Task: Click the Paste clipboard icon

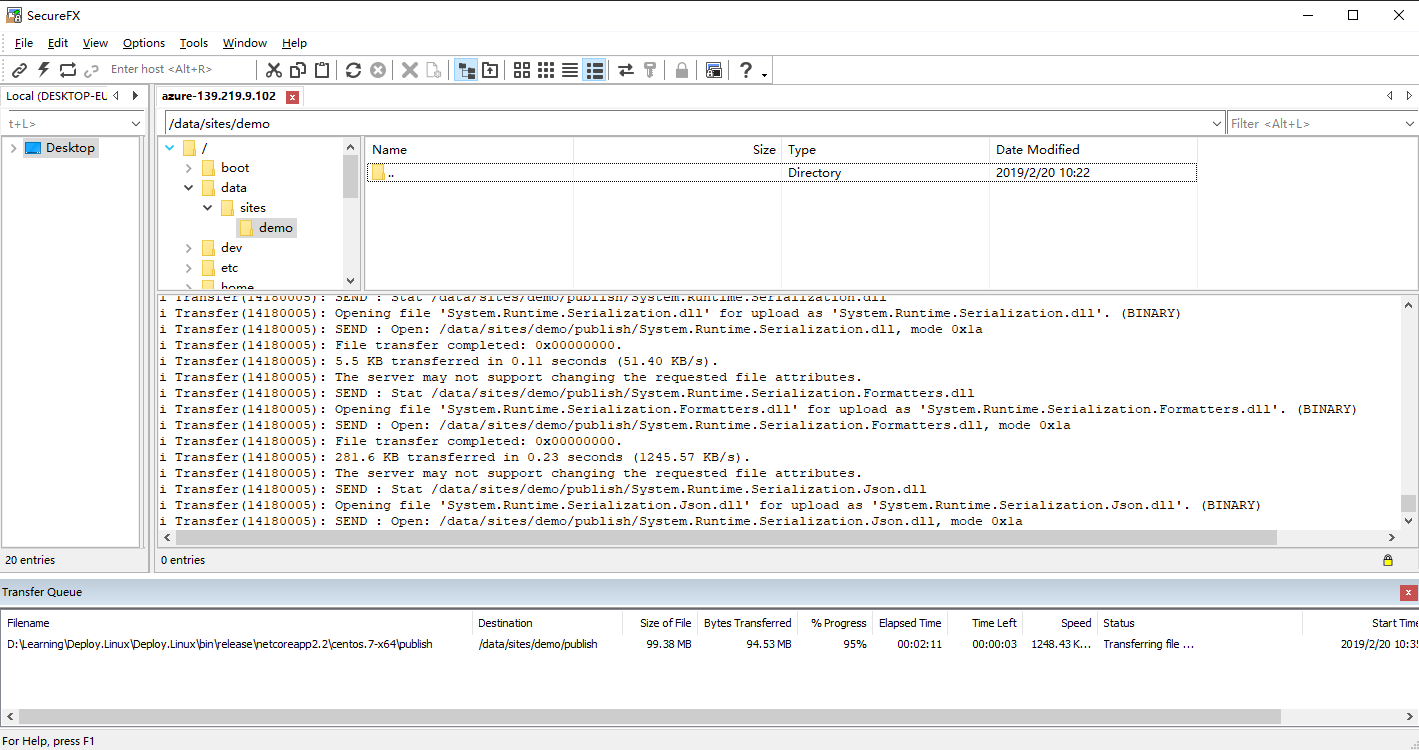Action: [x=322, y=70]
